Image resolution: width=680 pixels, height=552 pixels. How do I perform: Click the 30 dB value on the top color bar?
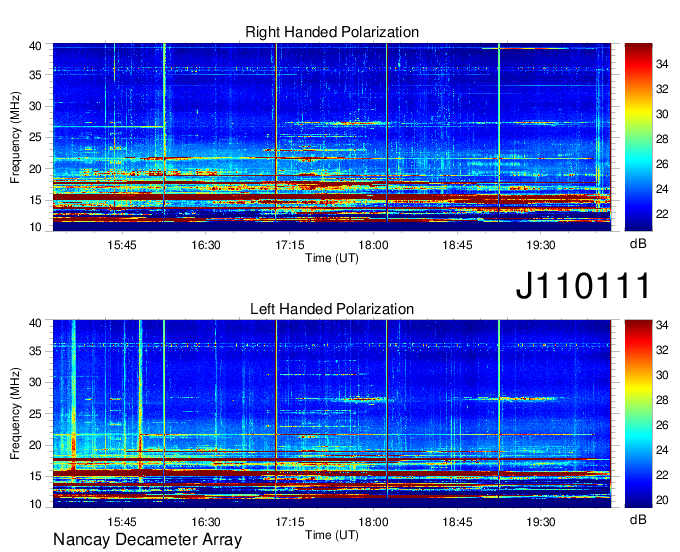click(x=662, y=114)
